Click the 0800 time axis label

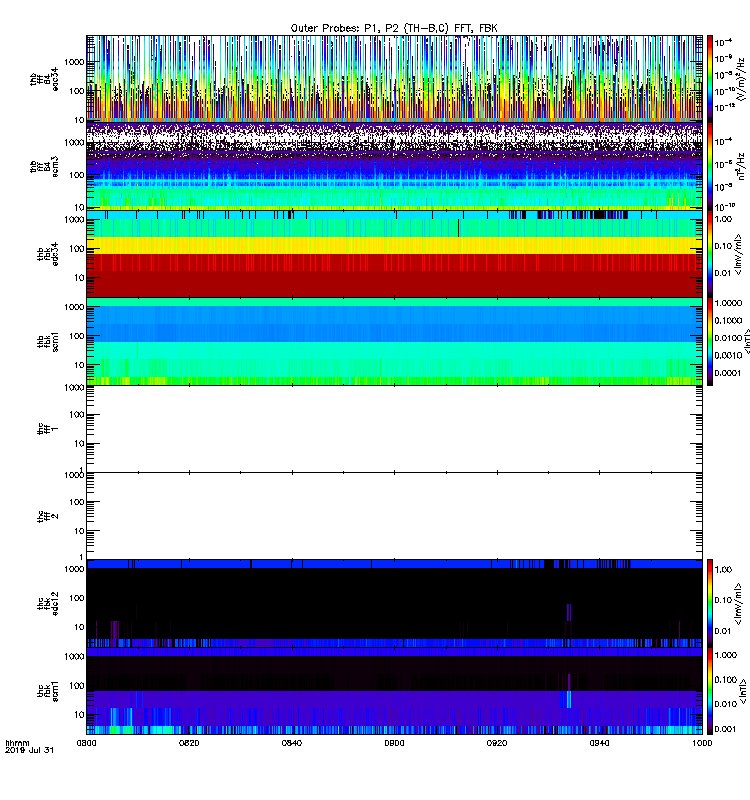pos(87,743)
